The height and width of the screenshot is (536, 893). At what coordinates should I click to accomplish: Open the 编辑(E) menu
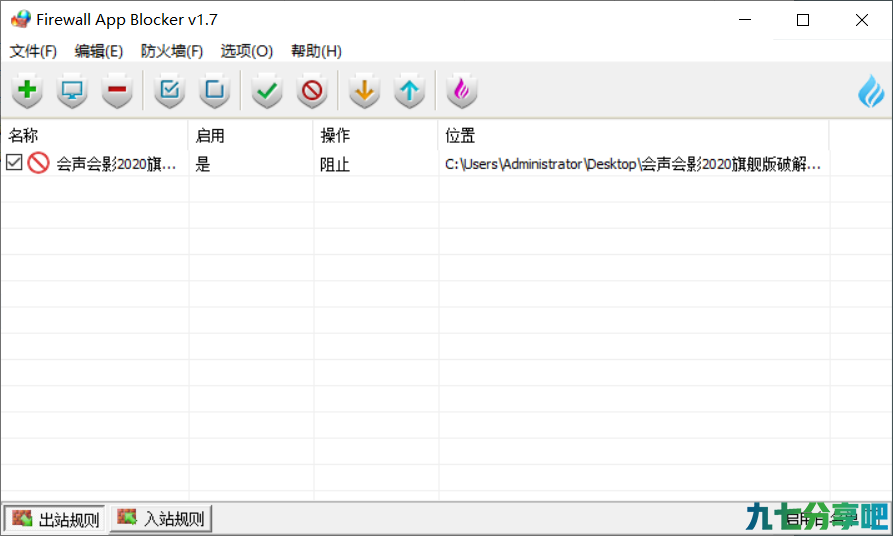(x=99, y=51)
